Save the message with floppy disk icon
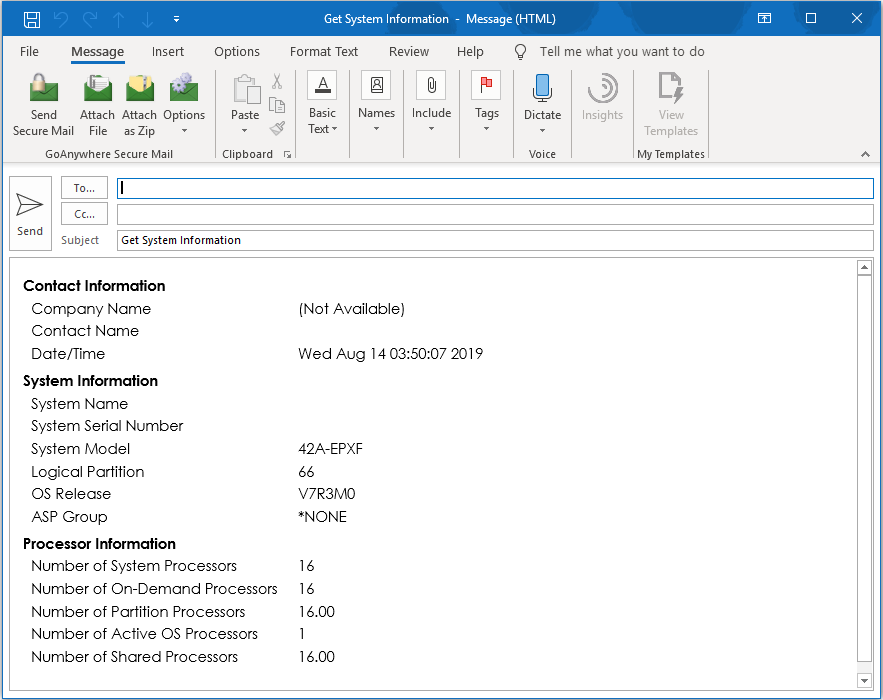 coord(32,19)
